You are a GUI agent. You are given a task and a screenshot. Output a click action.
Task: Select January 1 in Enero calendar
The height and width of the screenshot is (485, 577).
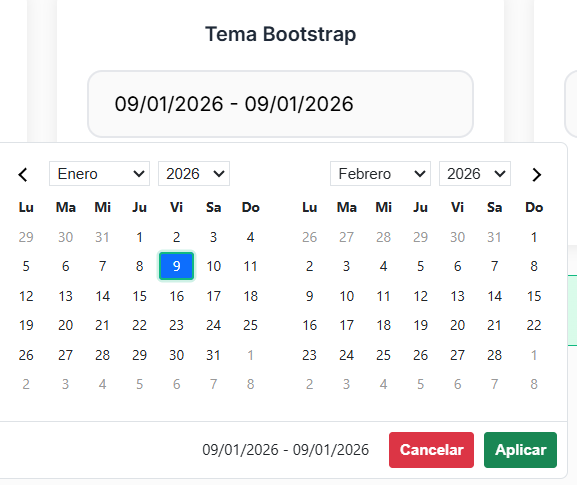(x=139, y=237)
